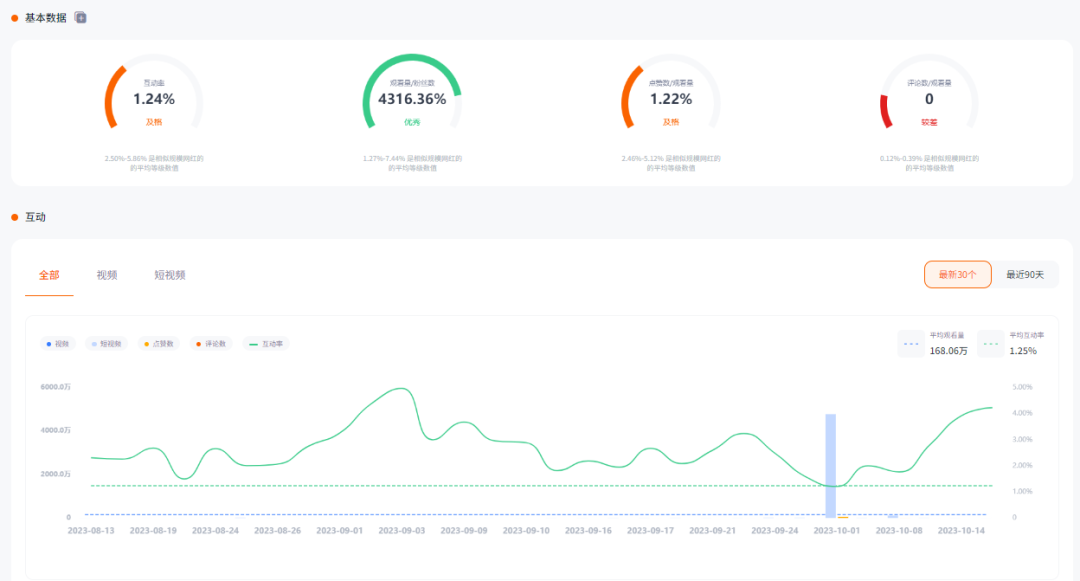
Task: Click the 2.46%-5.12% benchmark description
Action: (671, 163)
